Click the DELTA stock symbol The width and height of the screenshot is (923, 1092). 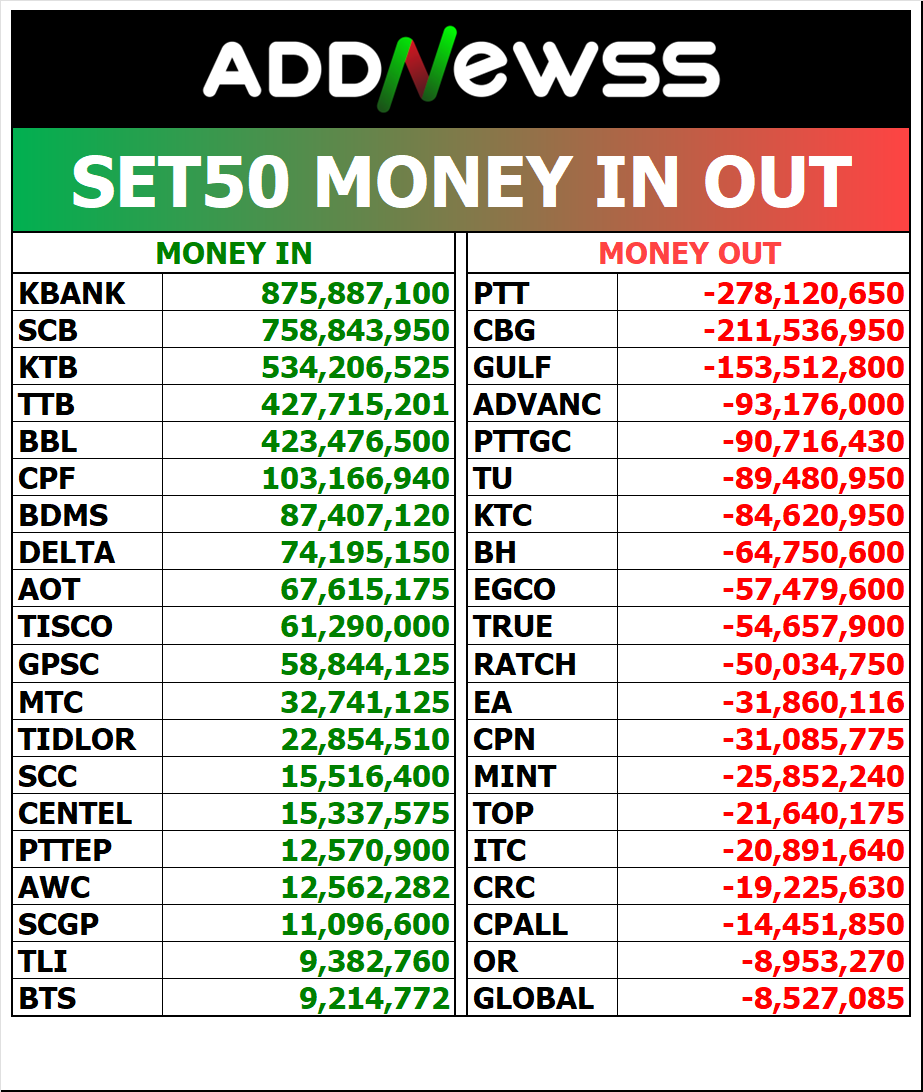click(x=66, y=552)
